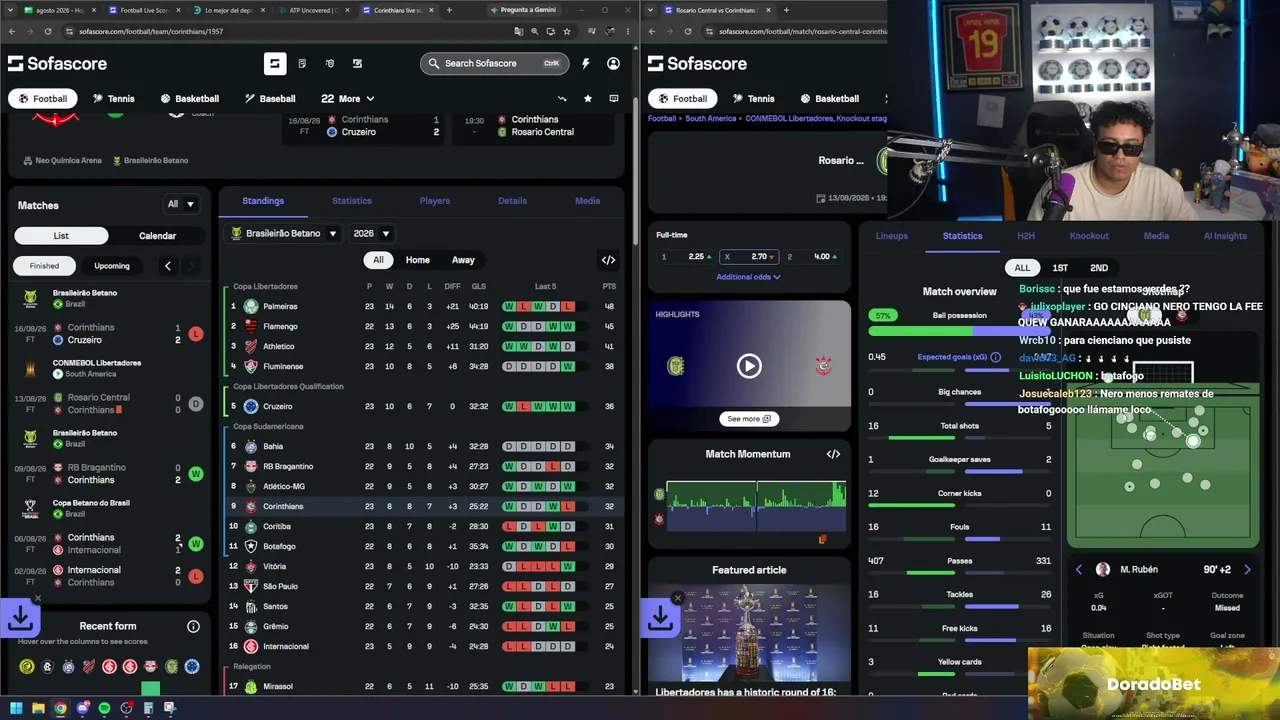Viewport: 1280px width, 720px height.
Task: Expand the 22 More sports dropdown
Action: tap(348, 99)
